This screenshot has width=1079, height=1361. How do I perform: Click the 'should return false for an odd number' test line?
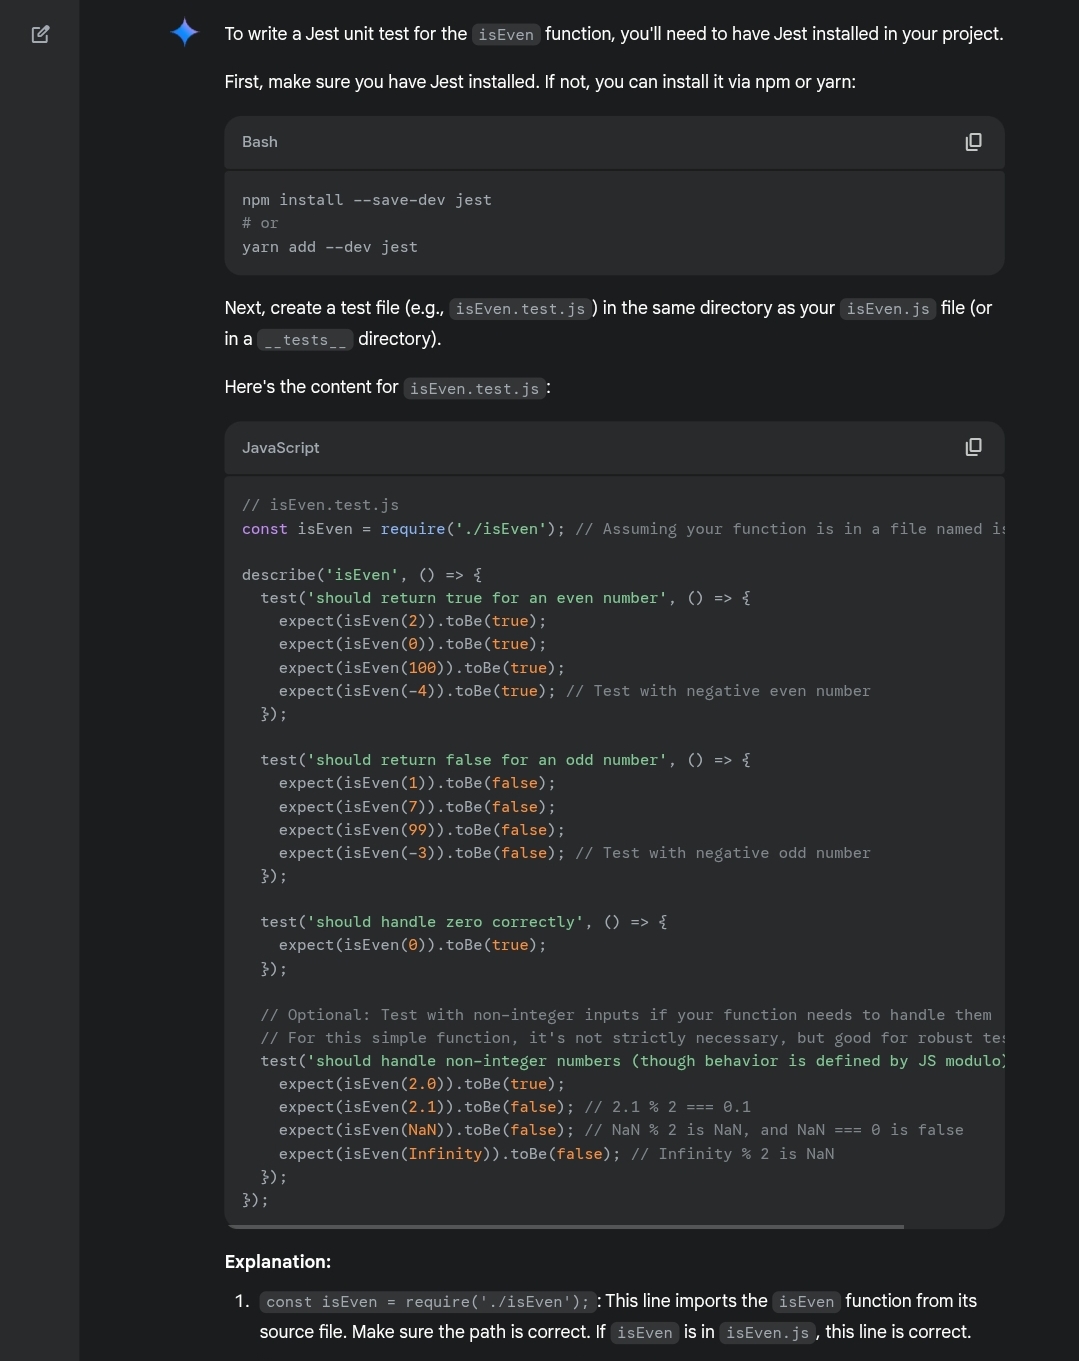[x=505, y=760]
